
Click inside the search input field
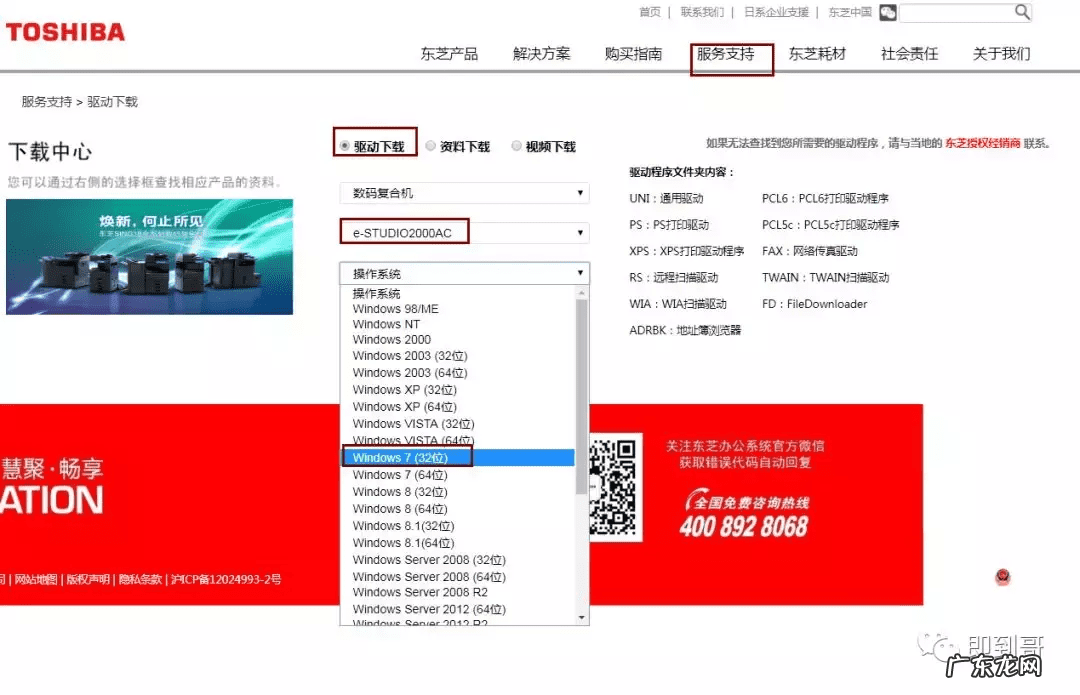click(x=960, y=12)
